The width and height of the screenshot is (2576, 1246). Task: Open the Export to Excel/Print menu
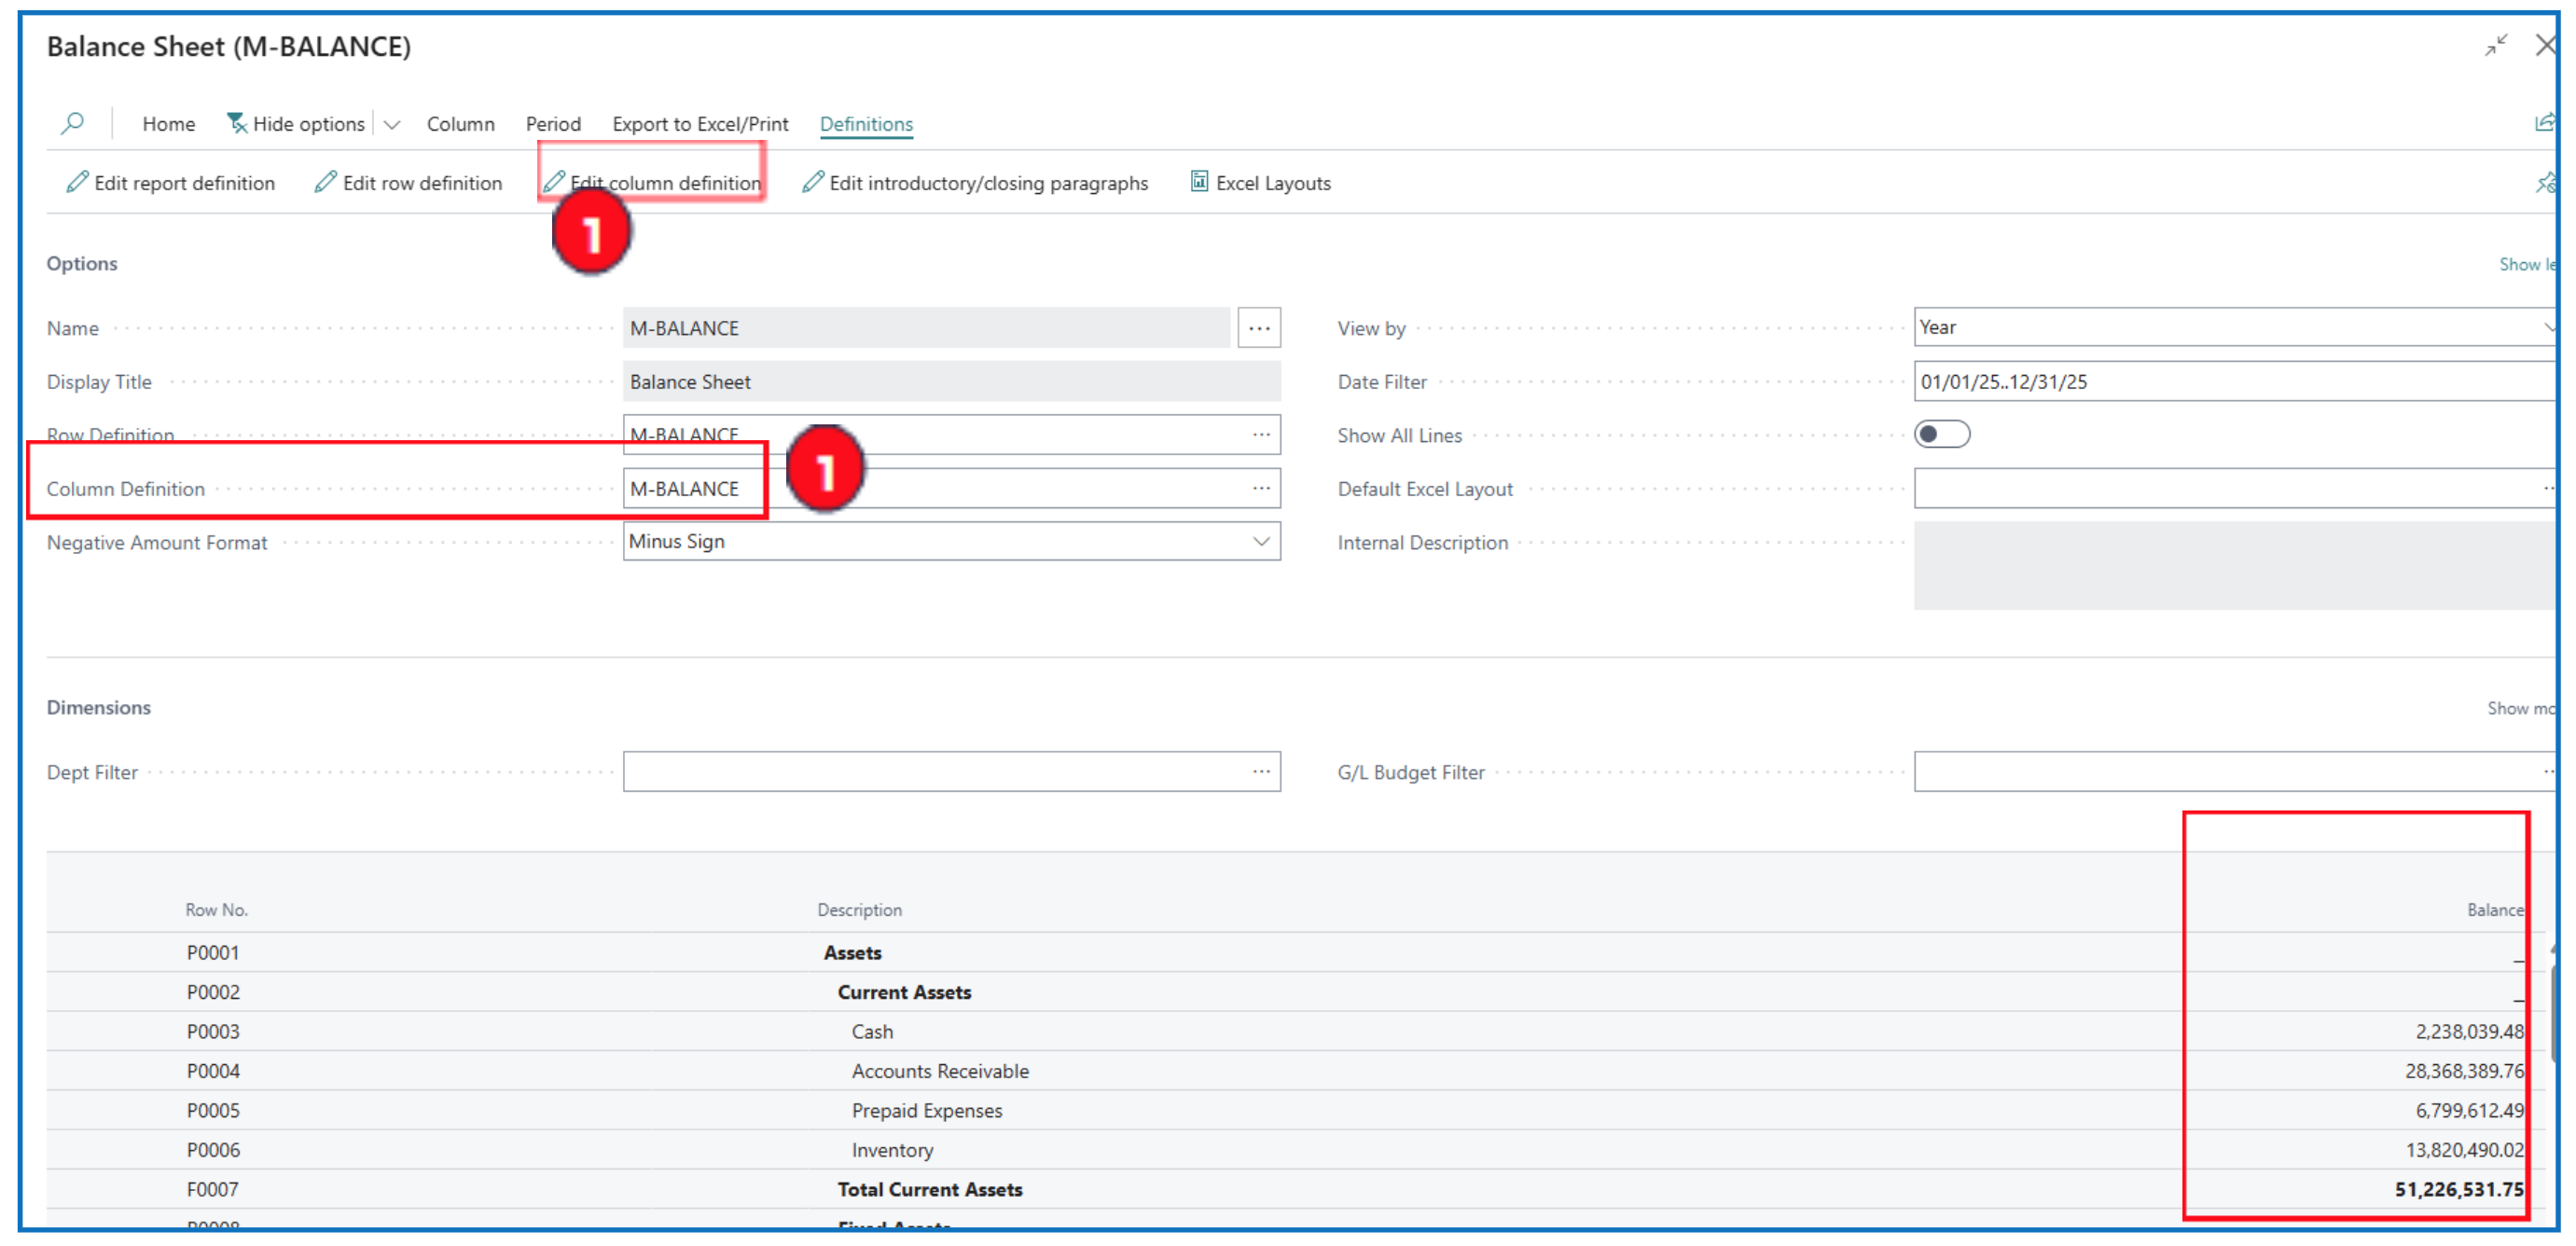pos(699,124)
